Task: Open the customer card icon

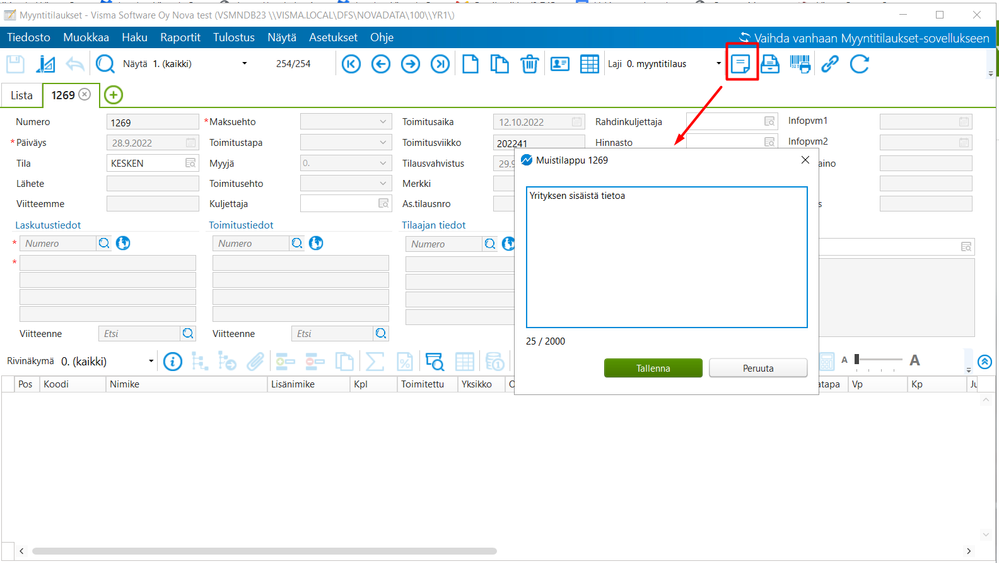Action: (559, 64)
